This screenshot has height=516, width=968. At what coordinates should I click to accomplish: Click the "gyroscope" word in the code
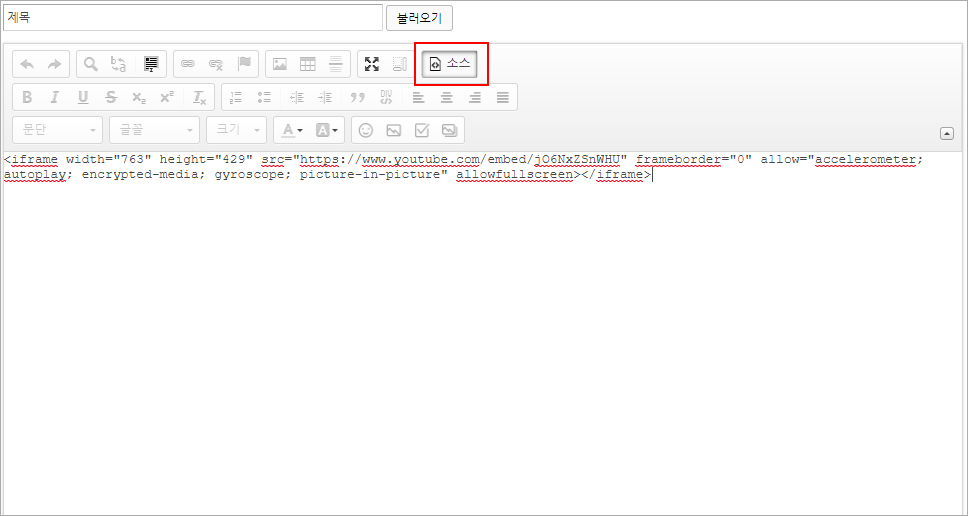point(249,175)
